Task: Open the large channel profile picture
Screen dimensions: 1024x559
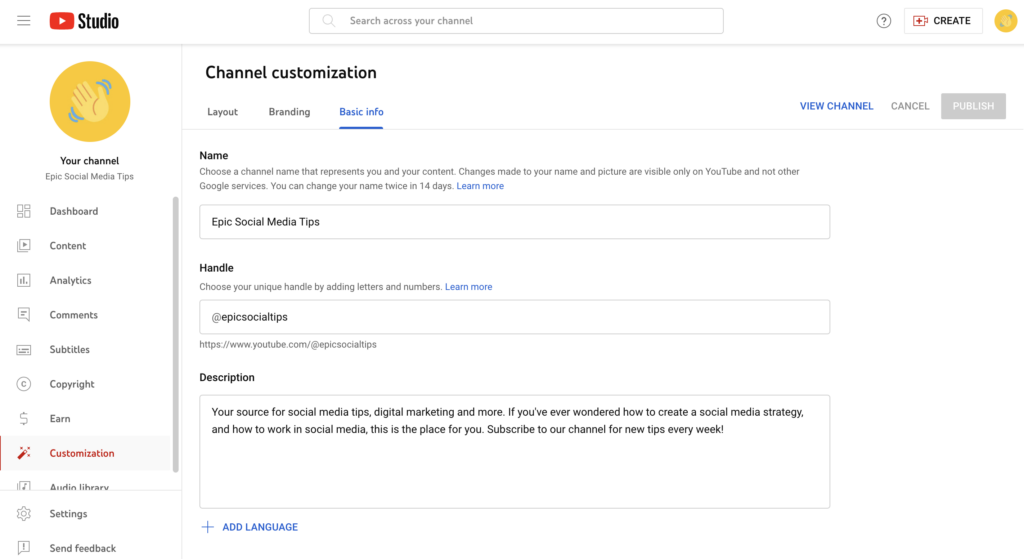Action: pos(90,101)
